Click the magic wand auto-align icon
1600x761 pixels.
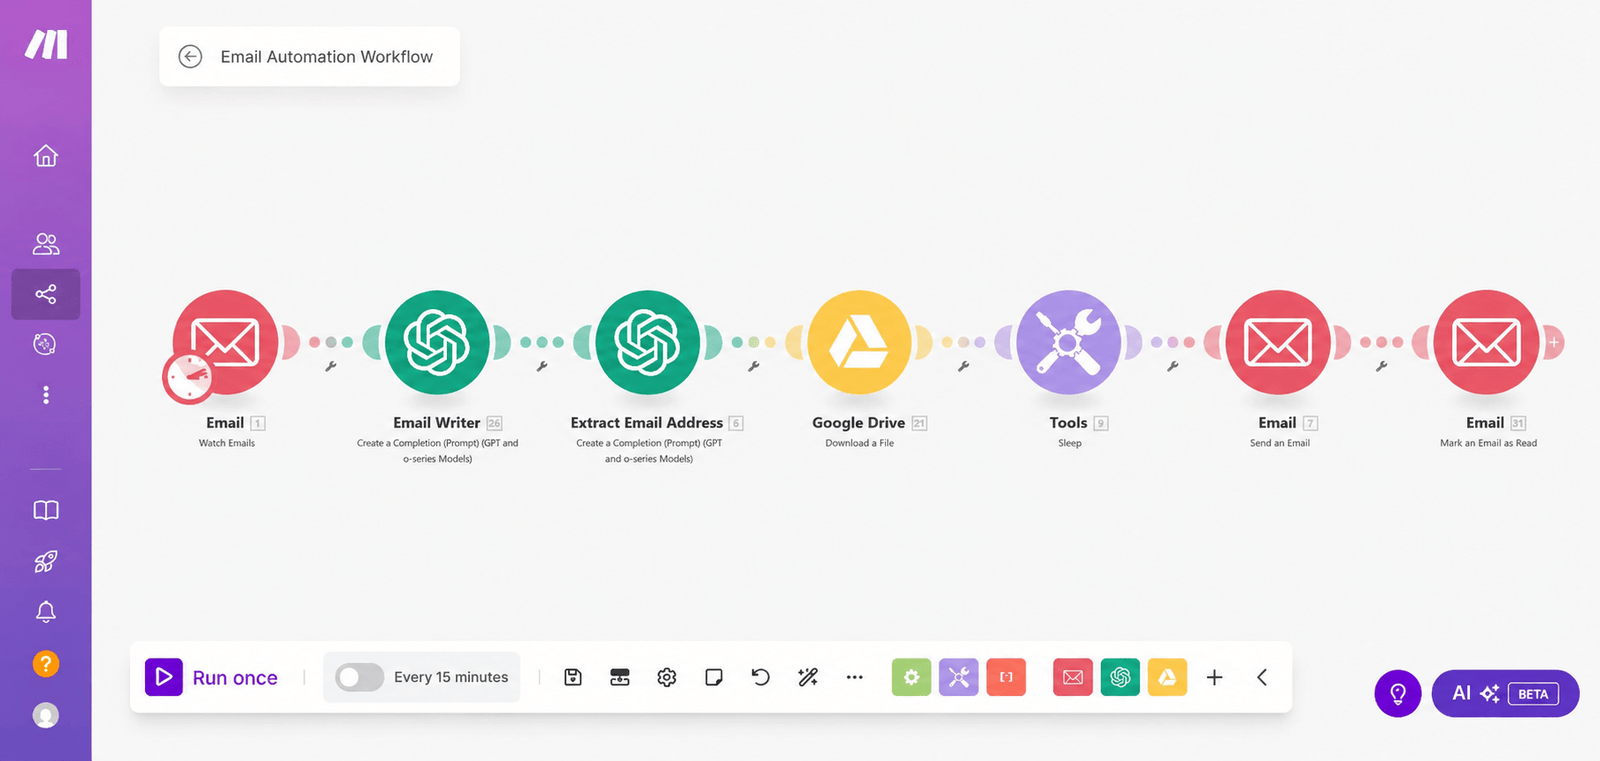pyautogui.click(x=808, y=677)
